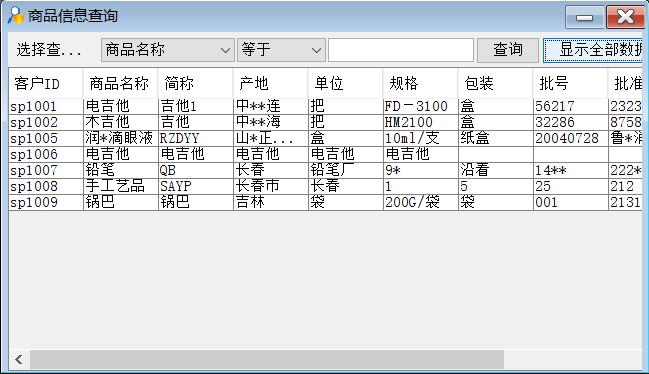Click the 单位 column header
The width and height of the screenshot is (649, 374).
346,84
